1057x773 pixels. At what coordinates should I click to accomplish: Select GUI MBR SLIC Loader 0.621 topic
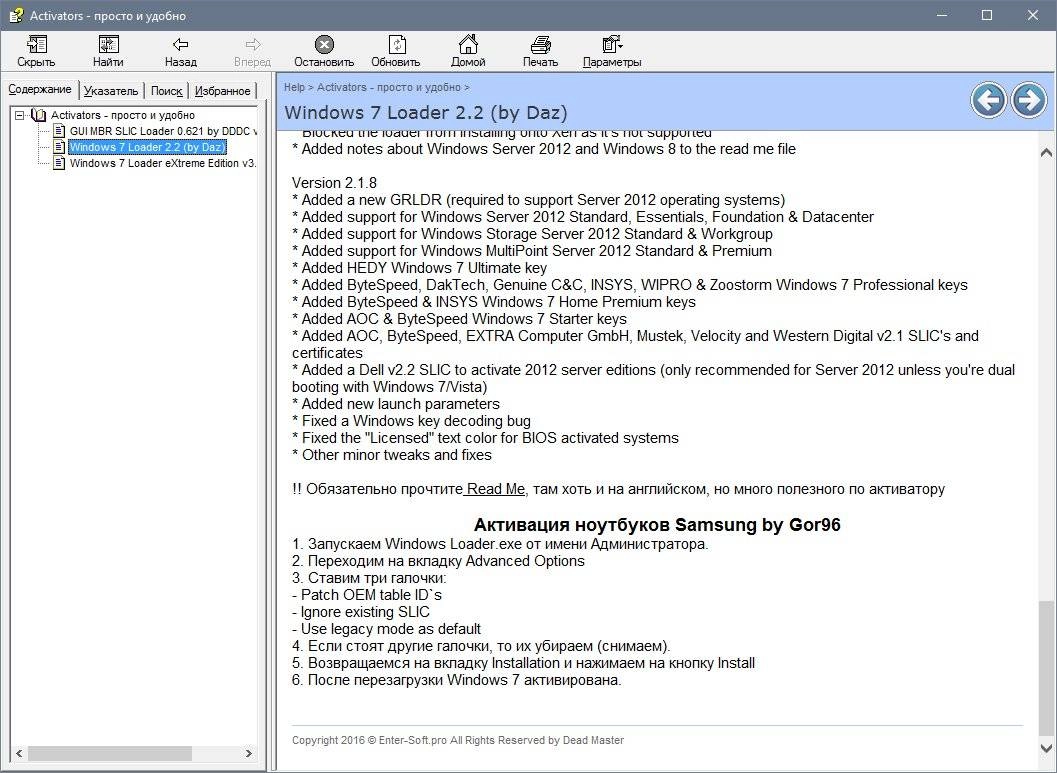click(162, 131)
